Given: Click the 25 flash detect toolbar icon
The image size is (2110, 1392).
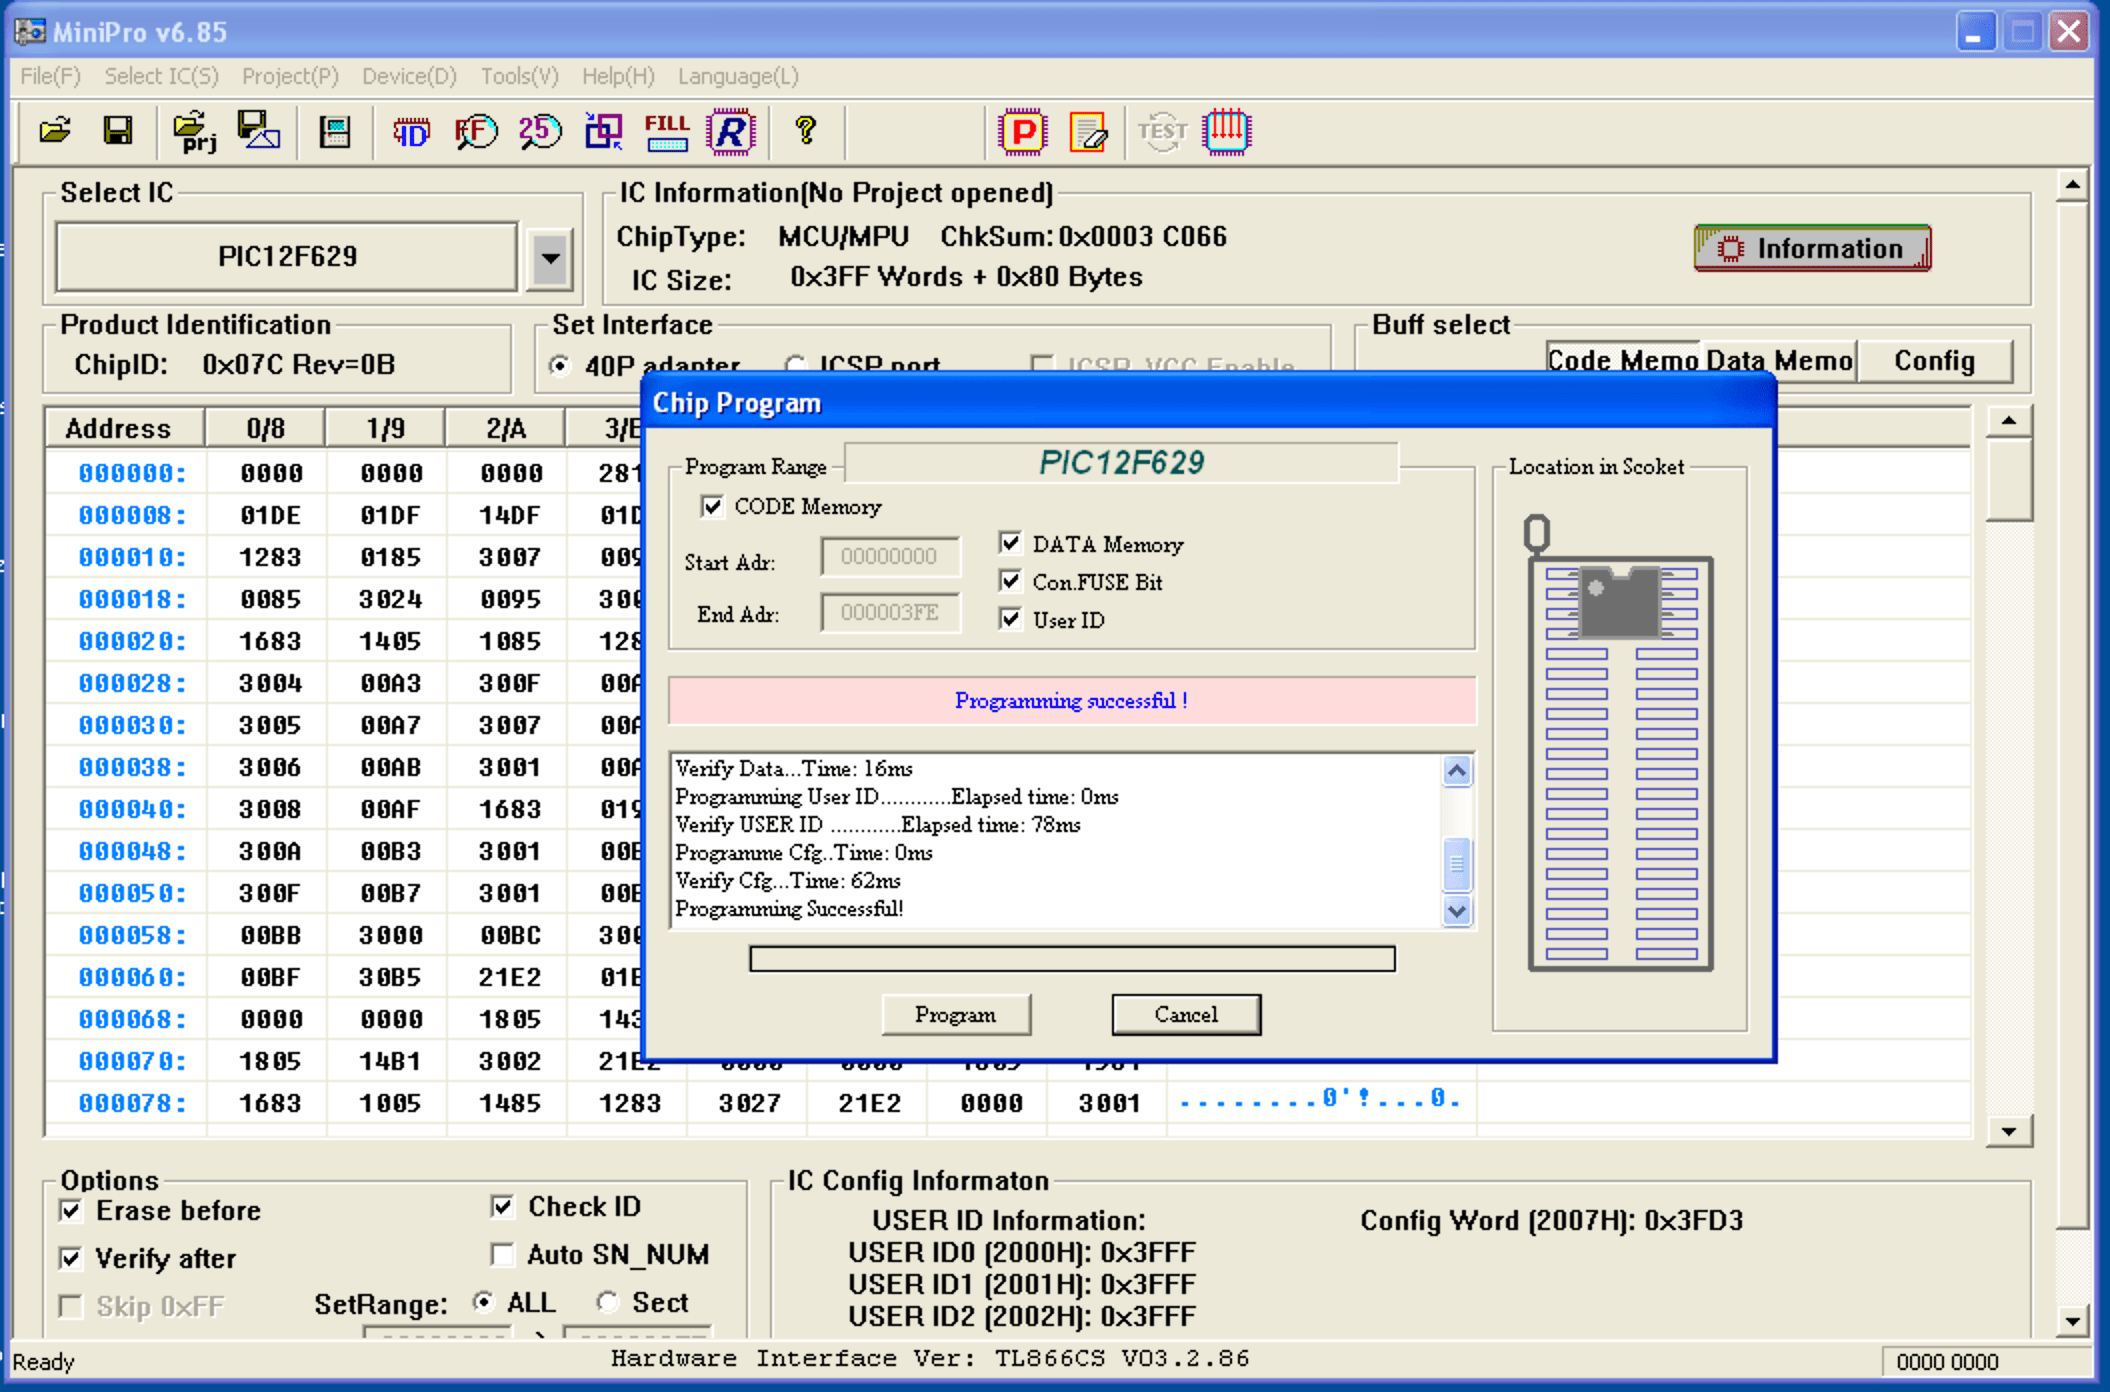Looking at the screenshot, I should [x=540, y=131].
